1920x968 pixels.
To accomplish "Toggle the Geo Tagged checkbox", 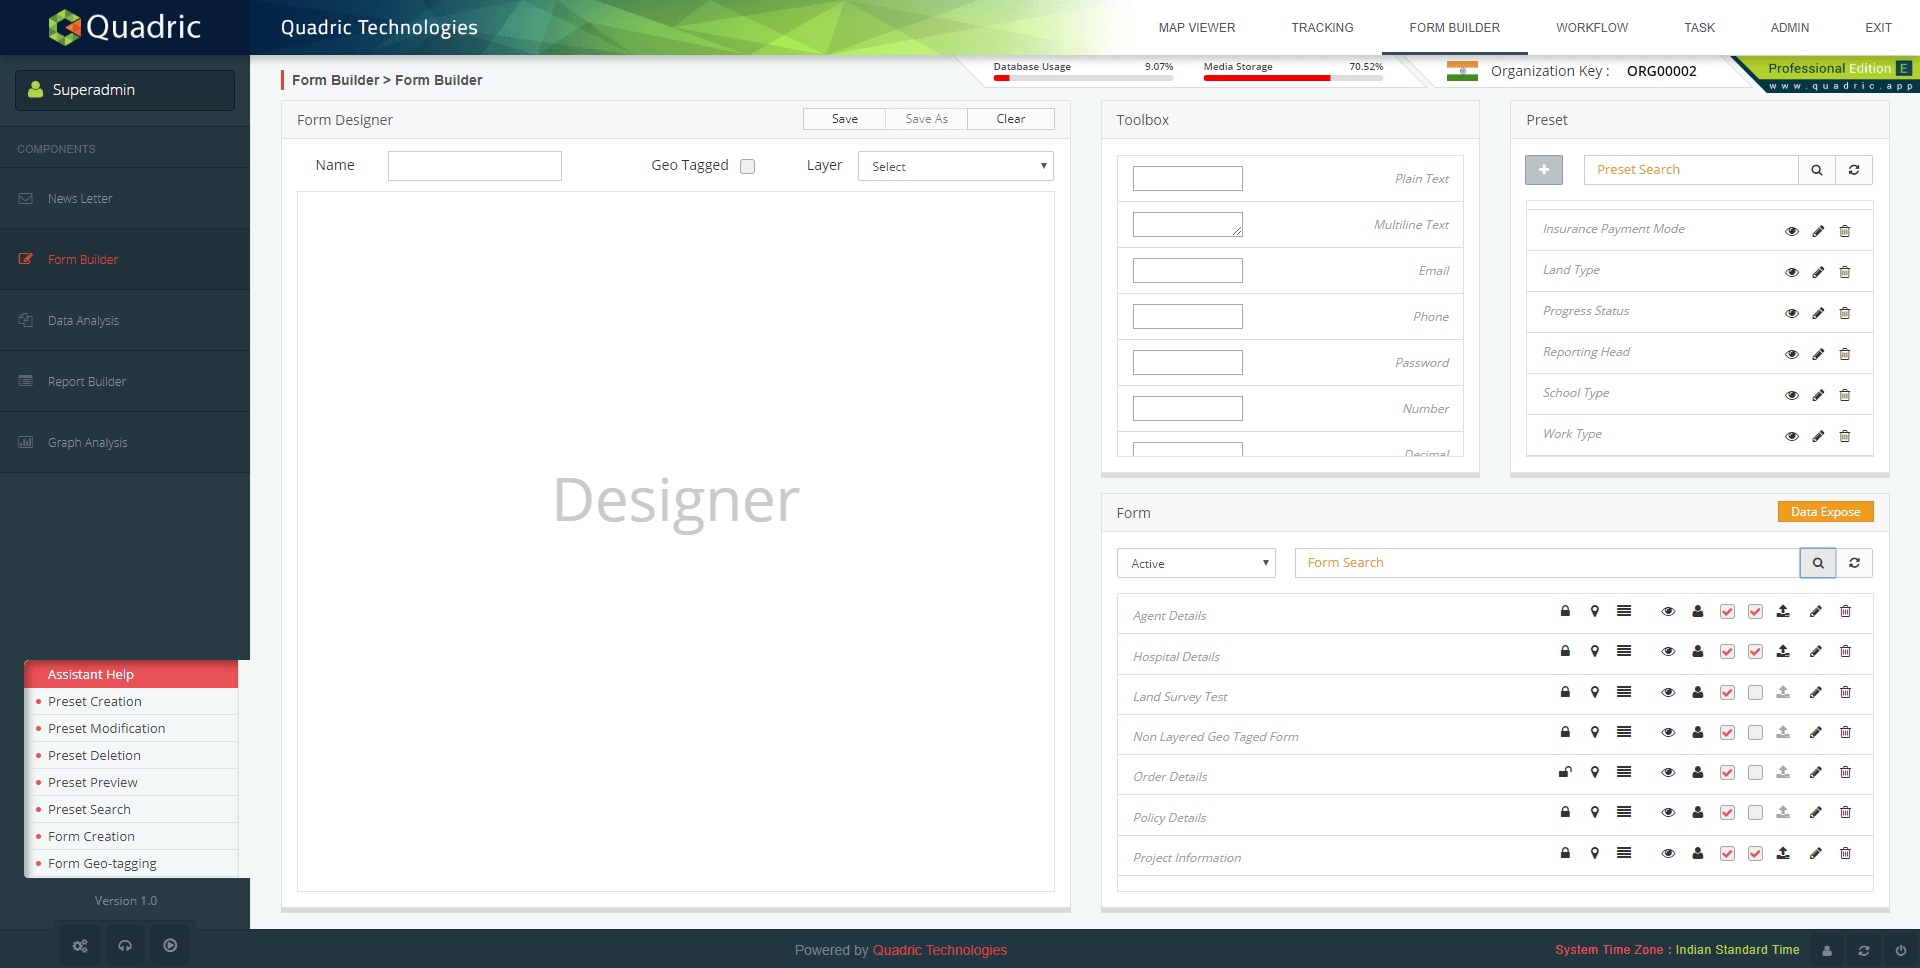I will tap(747, 167).
